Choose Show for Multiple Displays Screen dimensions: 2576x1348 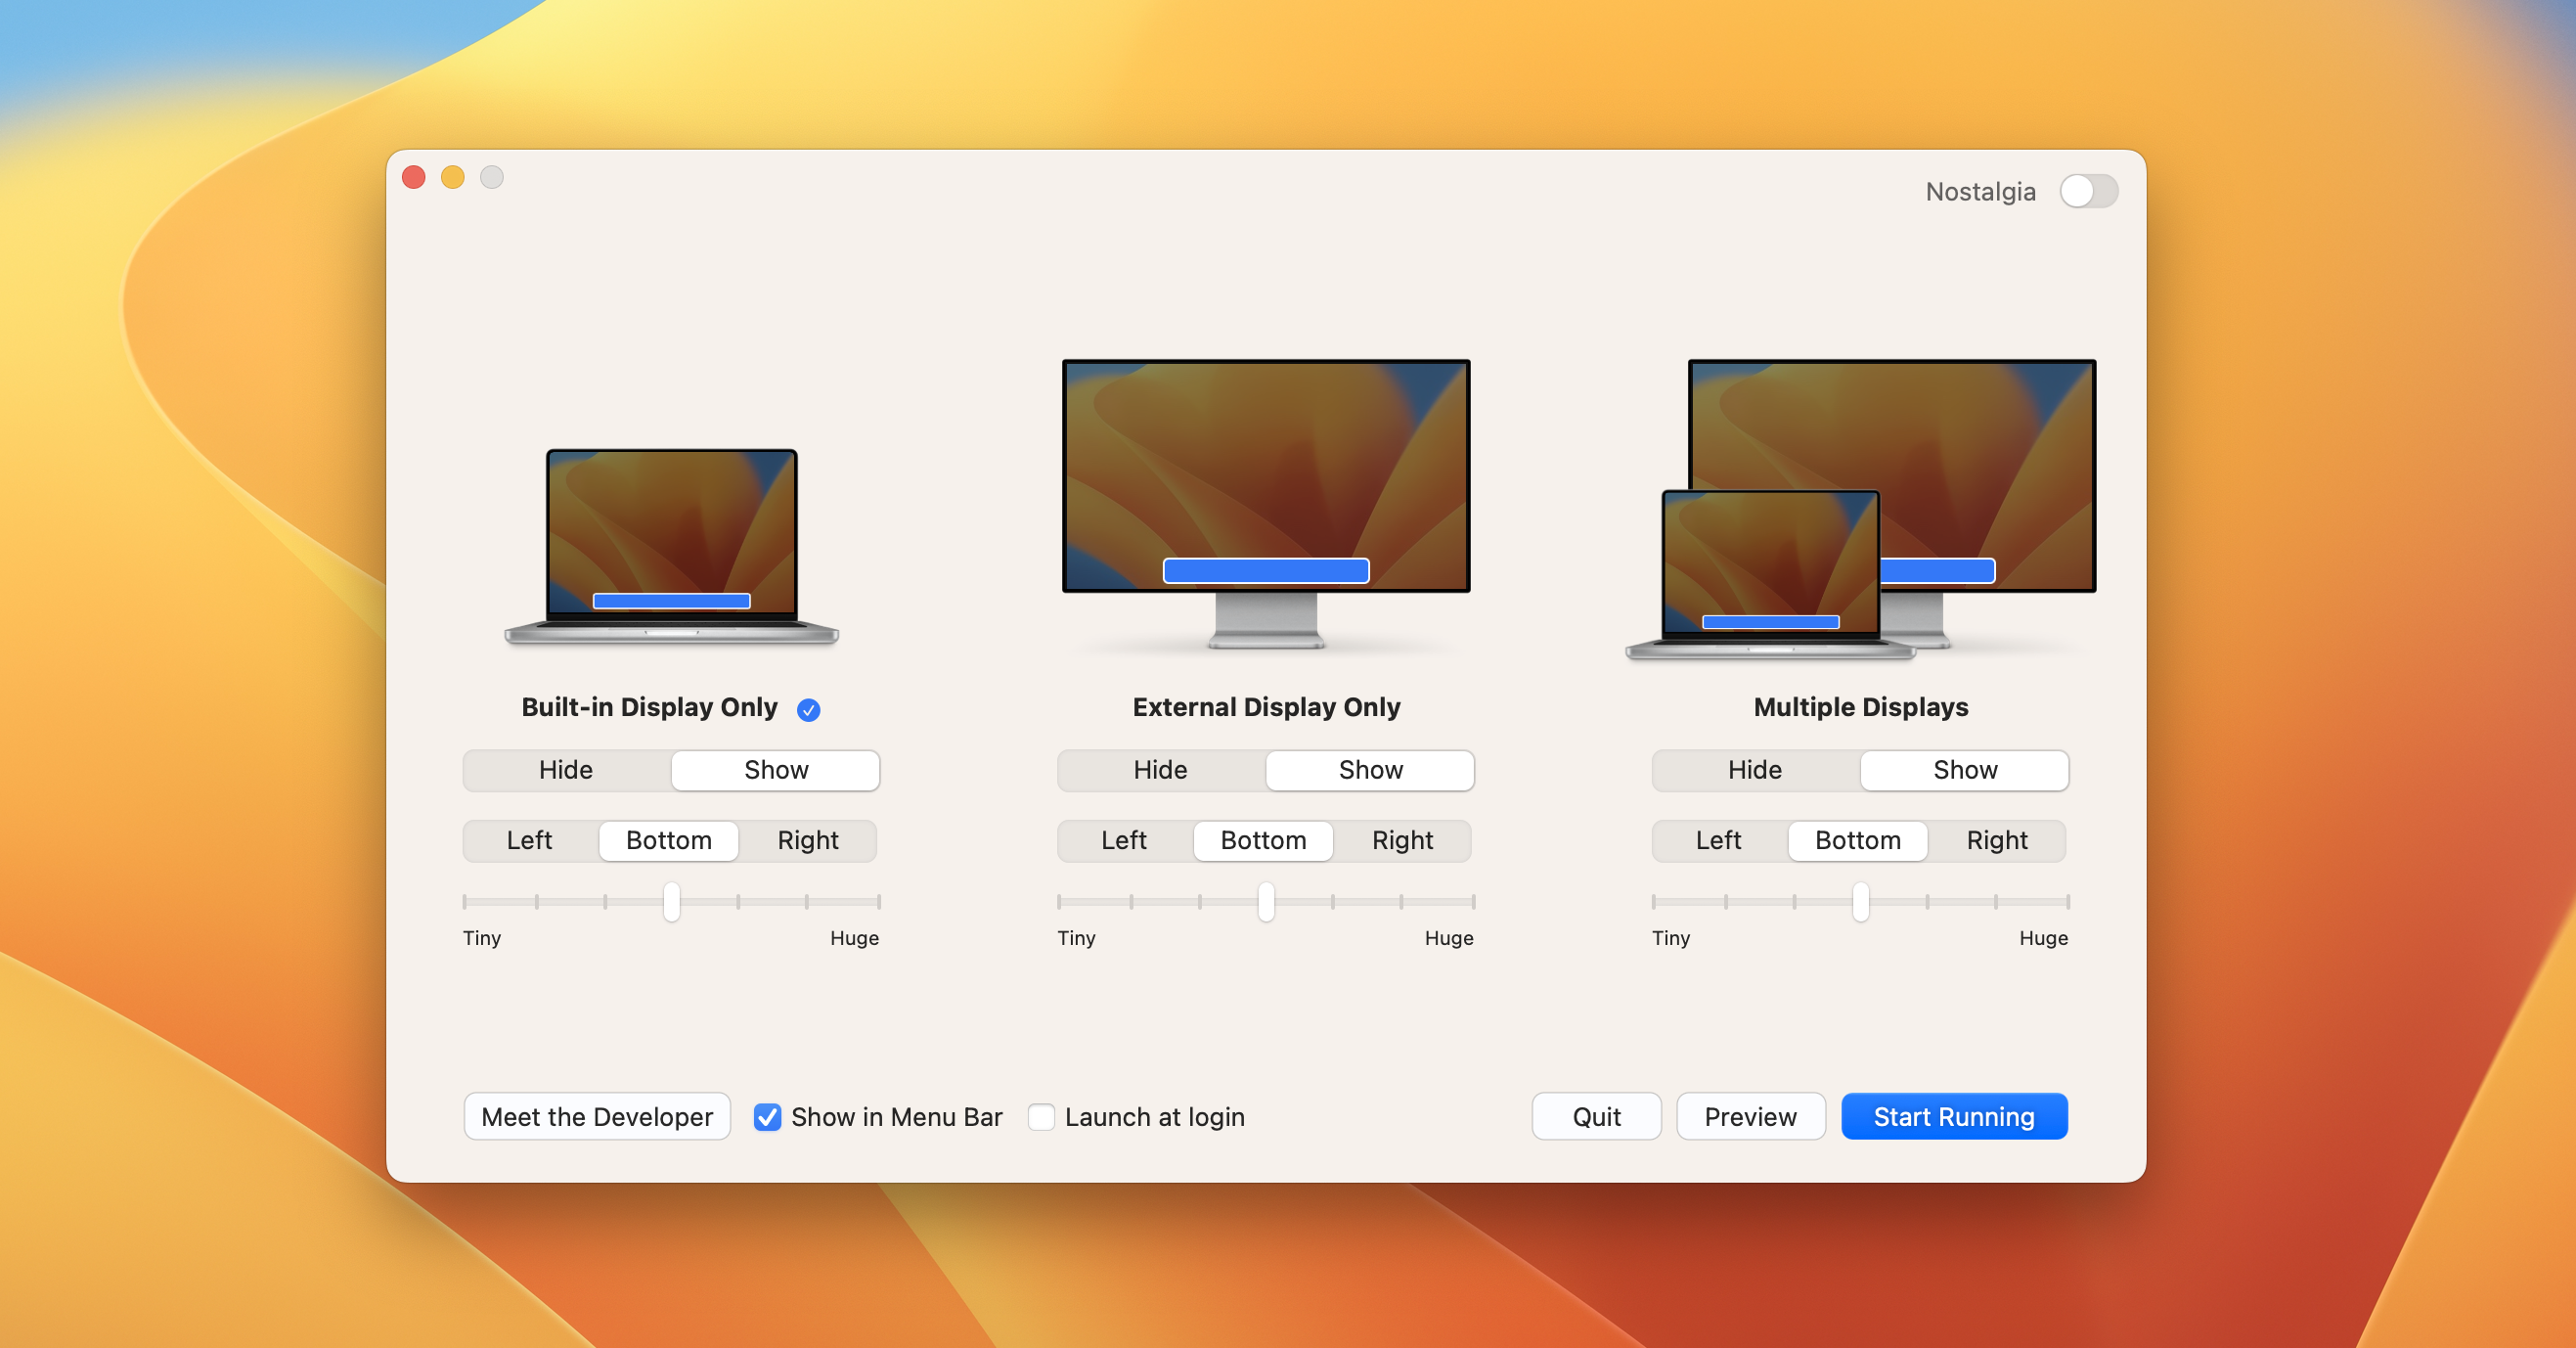click(x=1965, y=770)
